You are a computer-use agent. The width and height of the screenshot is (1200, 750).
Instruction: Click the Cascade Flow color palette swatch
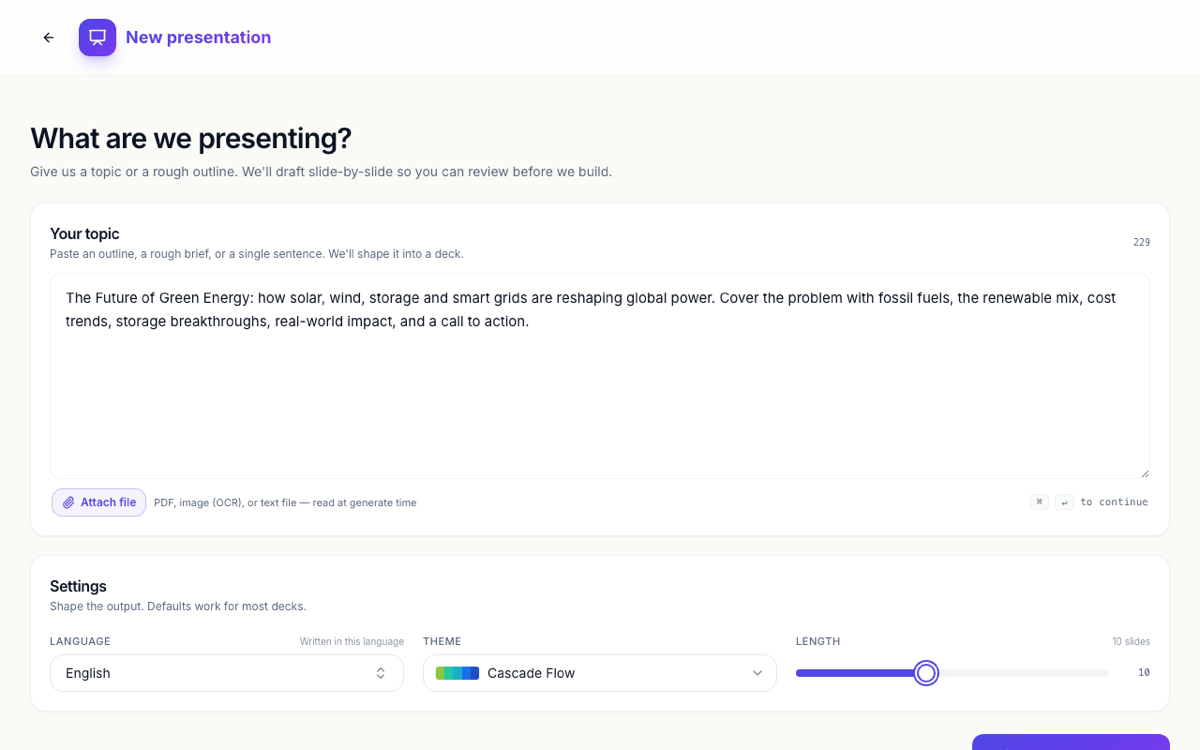[458, 673]
